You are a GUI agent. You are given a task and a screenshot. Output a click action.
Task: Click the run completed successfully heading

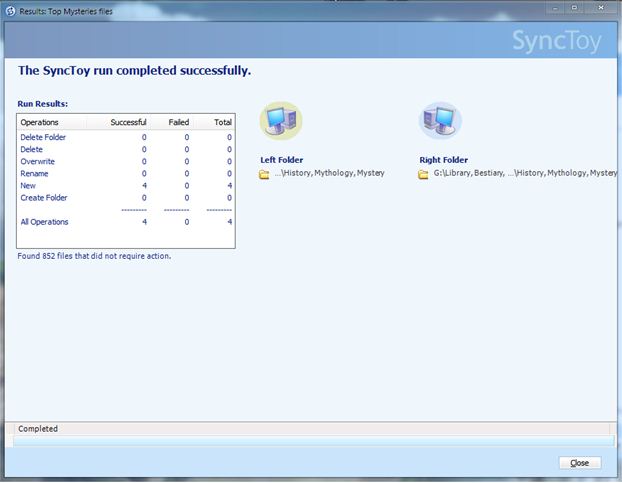tap(134, 71)
